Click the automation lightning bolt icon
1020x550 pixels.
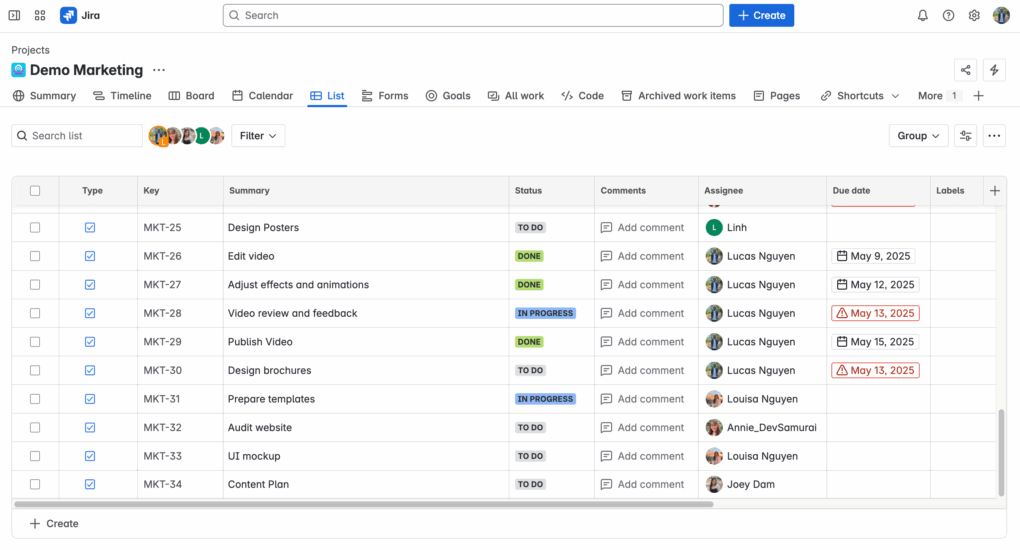994,70
